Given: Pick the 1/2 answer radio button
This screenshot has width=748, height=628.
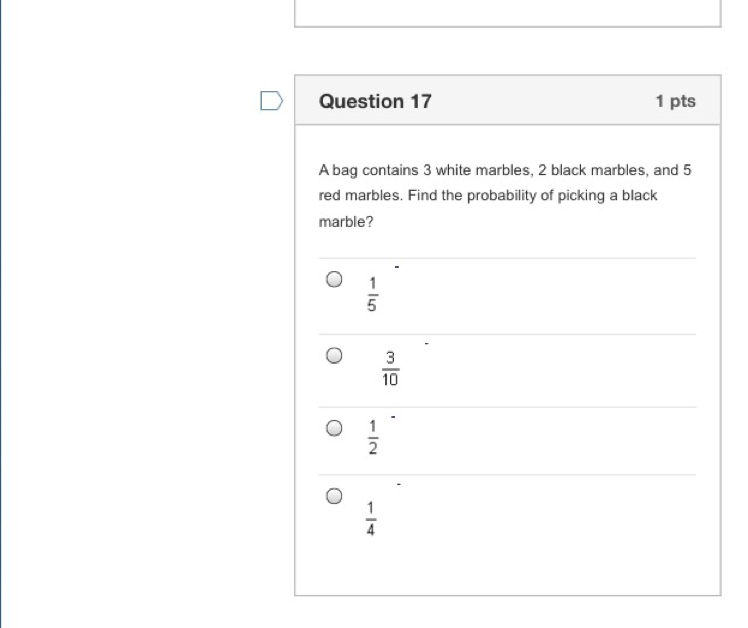Looking at the screenshot, I should coord(334,428).
